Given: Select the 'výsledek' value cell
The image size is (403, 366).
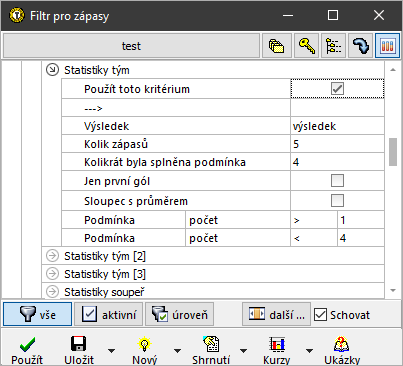Looking at the screenshot, I should click(x=337, y=126).
